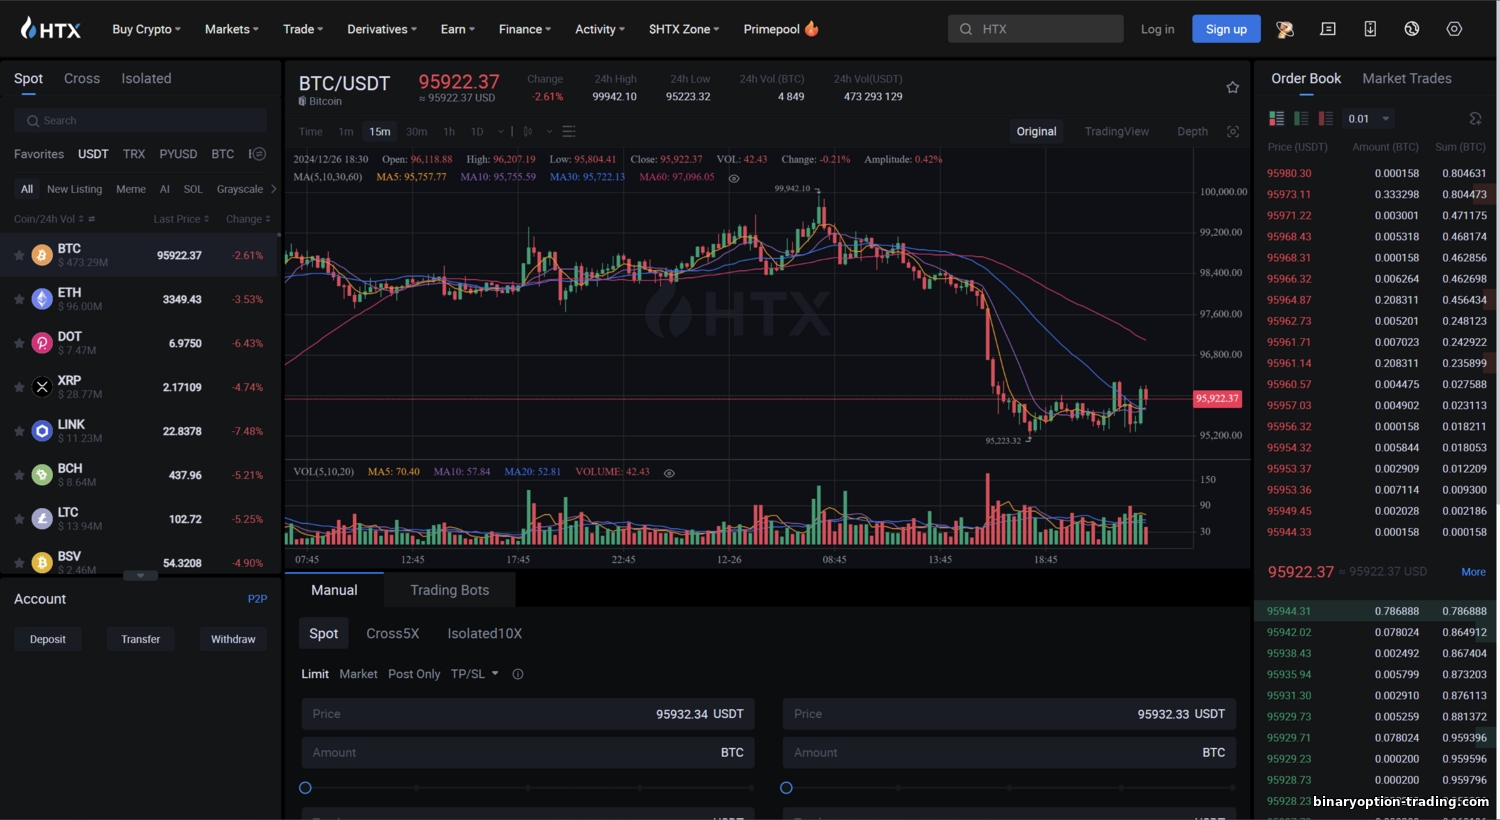Click the Log in link
Viewport: 1500px width, 820px height.
pos(1158,29)
